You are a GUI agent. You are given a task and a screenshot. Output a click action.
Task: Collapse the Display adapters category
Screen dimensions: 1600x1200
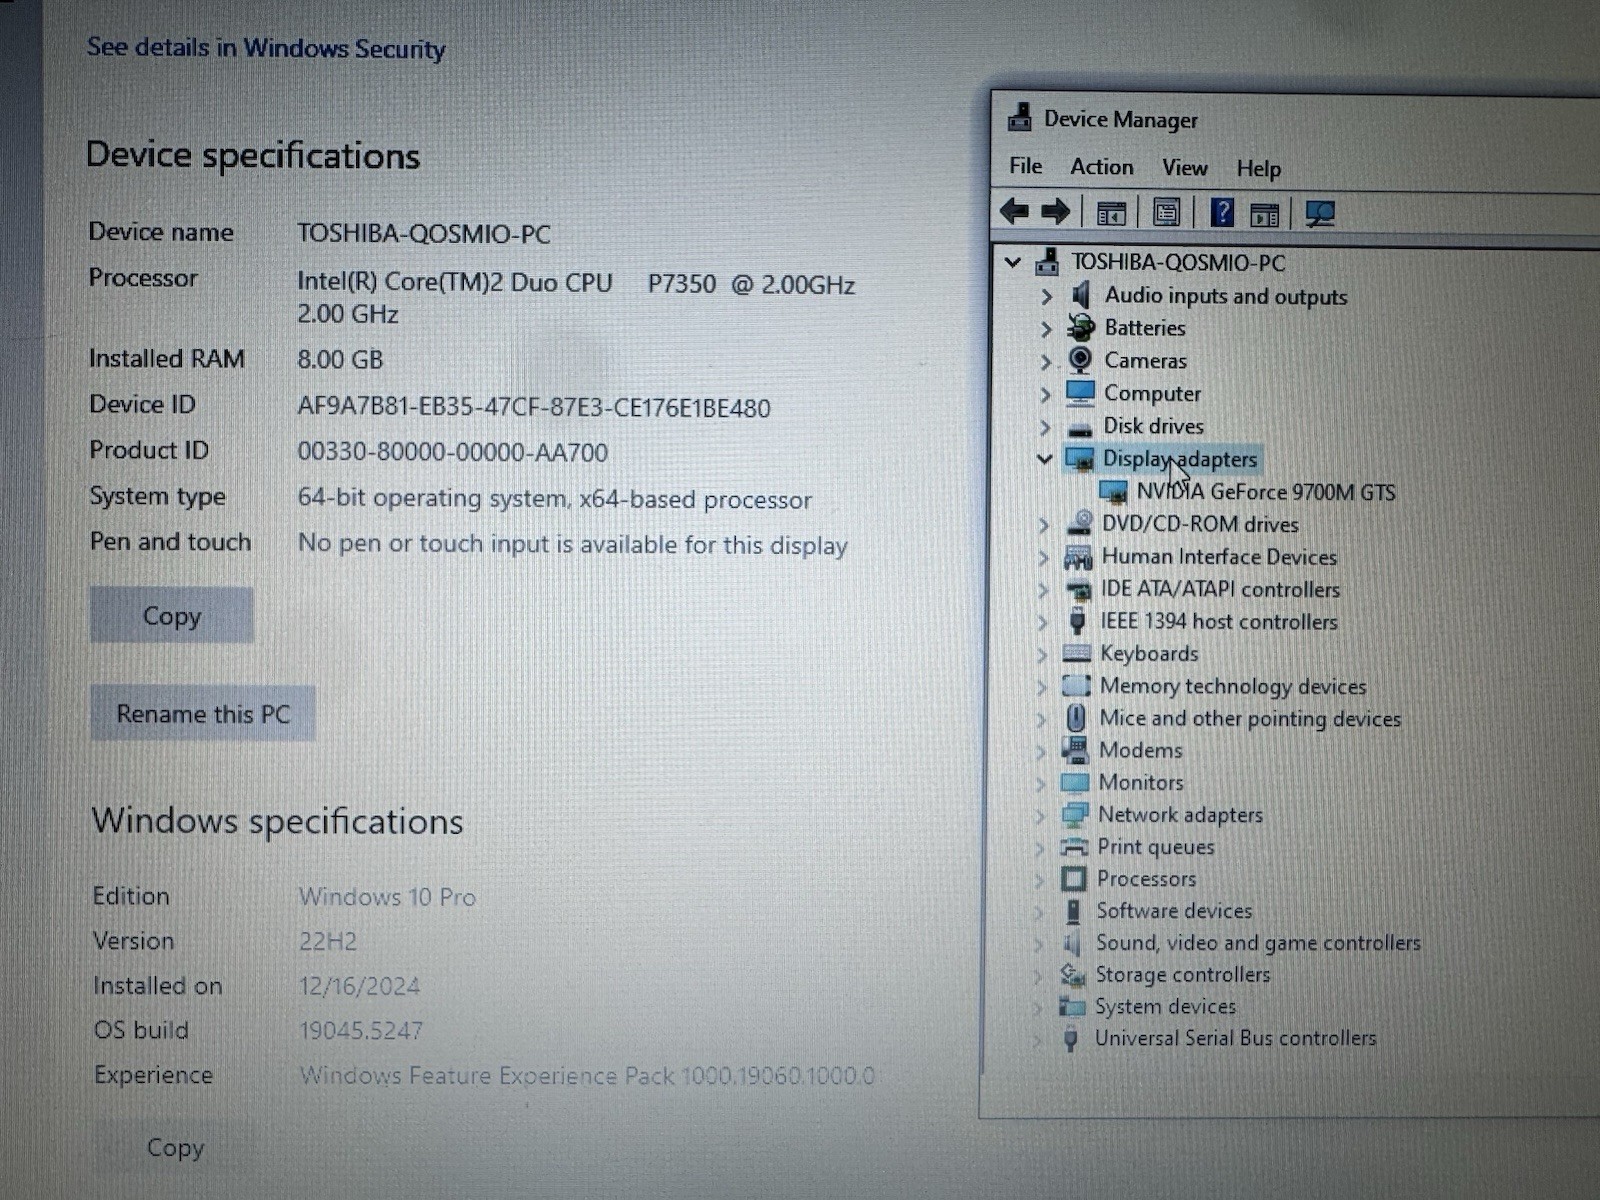pos(1045,459)
